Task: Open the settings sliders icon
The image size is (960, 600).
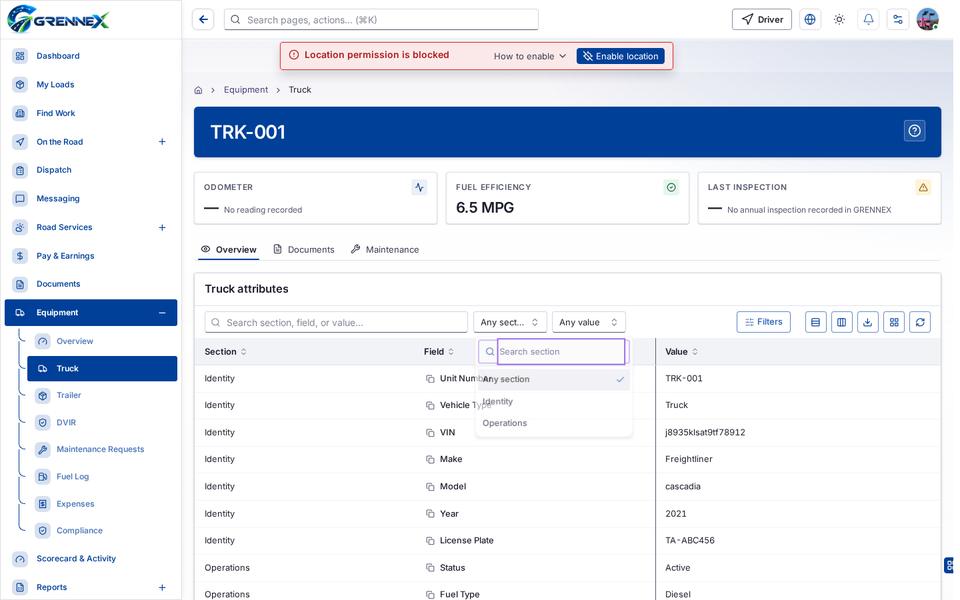Action: 898,20
